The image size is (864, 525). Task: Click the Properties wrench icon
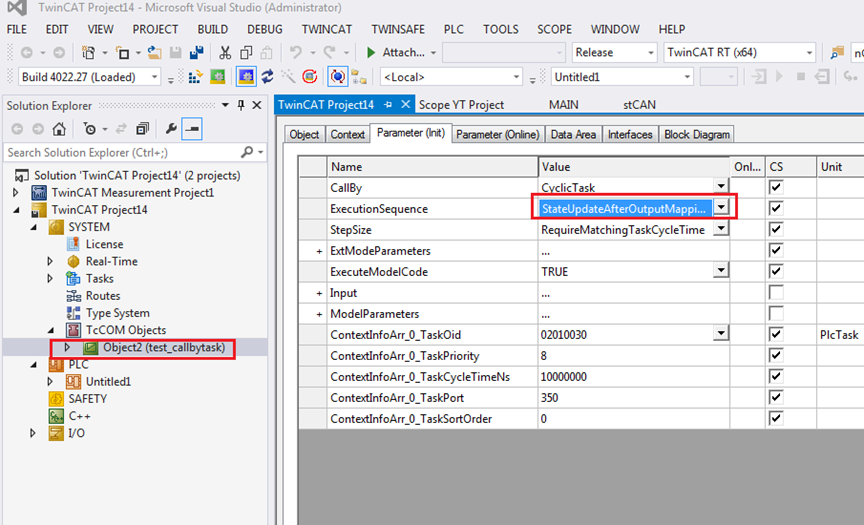[x=171, y=129]
